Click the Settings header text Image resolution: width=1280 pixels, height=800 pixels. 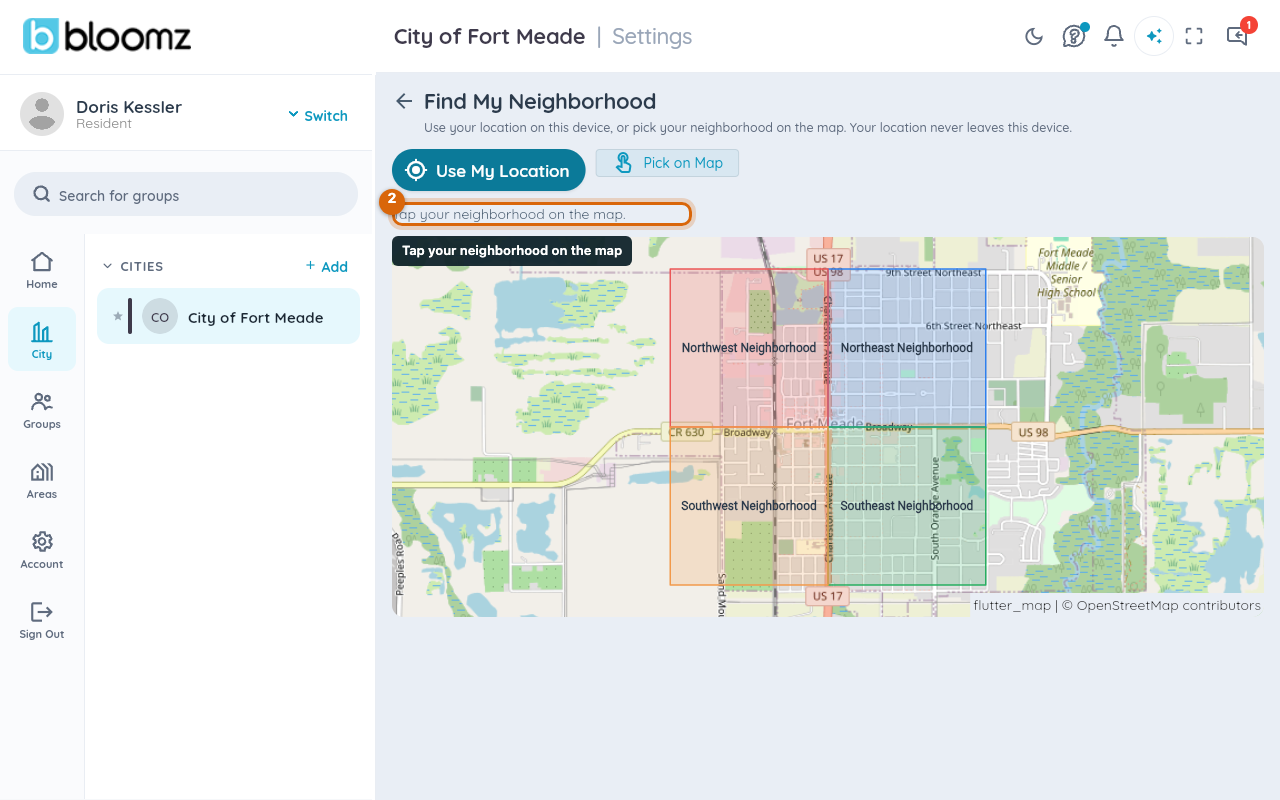652,36
